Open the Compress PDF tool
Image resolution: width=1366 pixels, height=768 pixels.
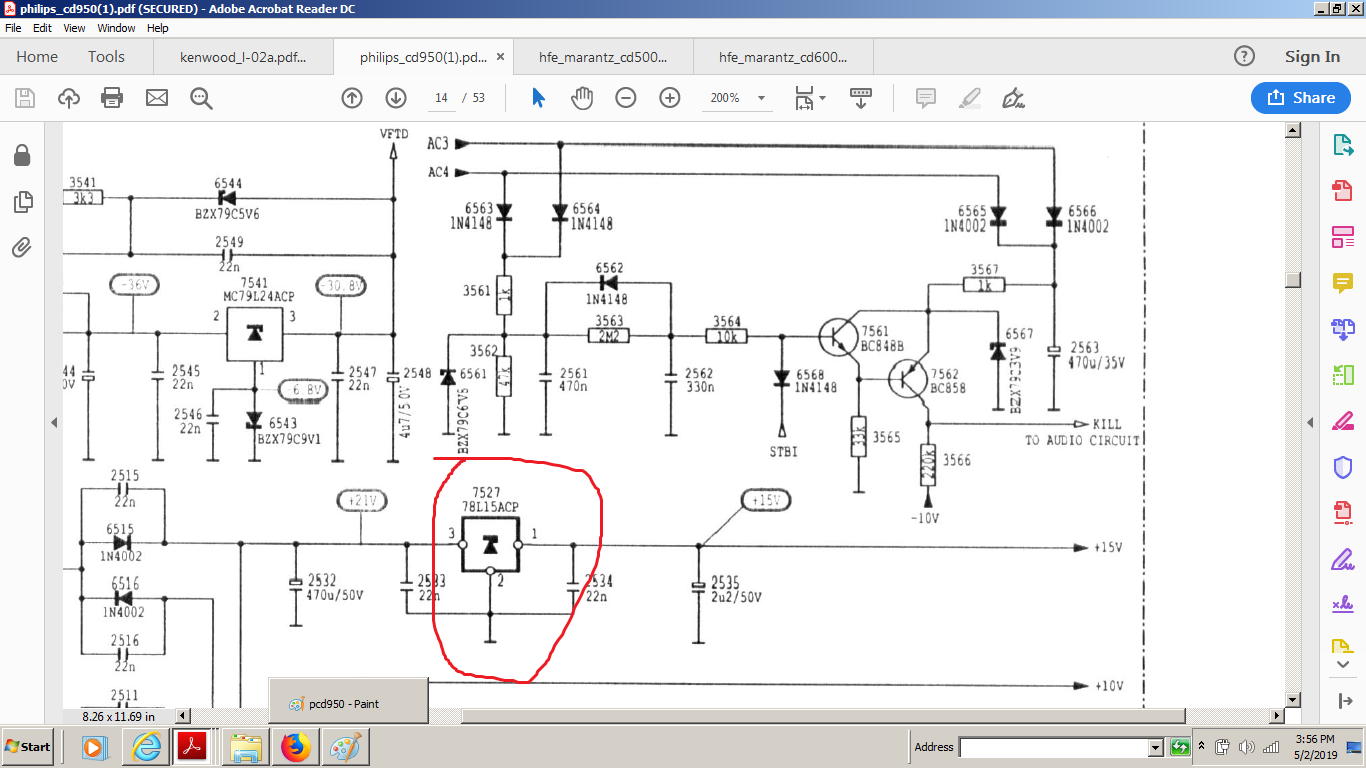pyautogui.click(x=1342, y=513)
